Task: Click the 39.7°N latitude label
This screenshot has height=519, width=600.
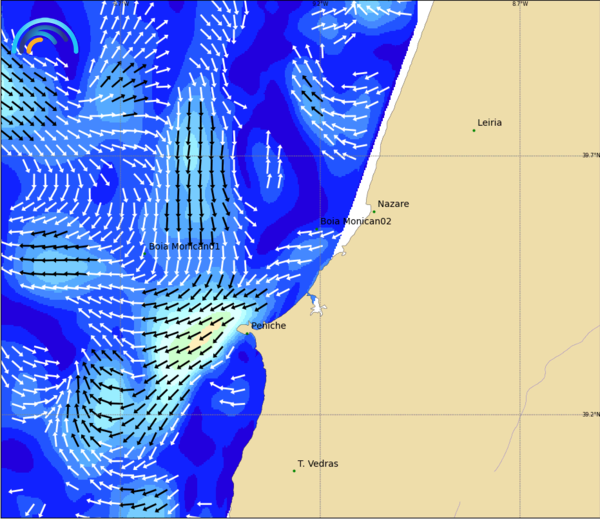Action: coord(590,155)
